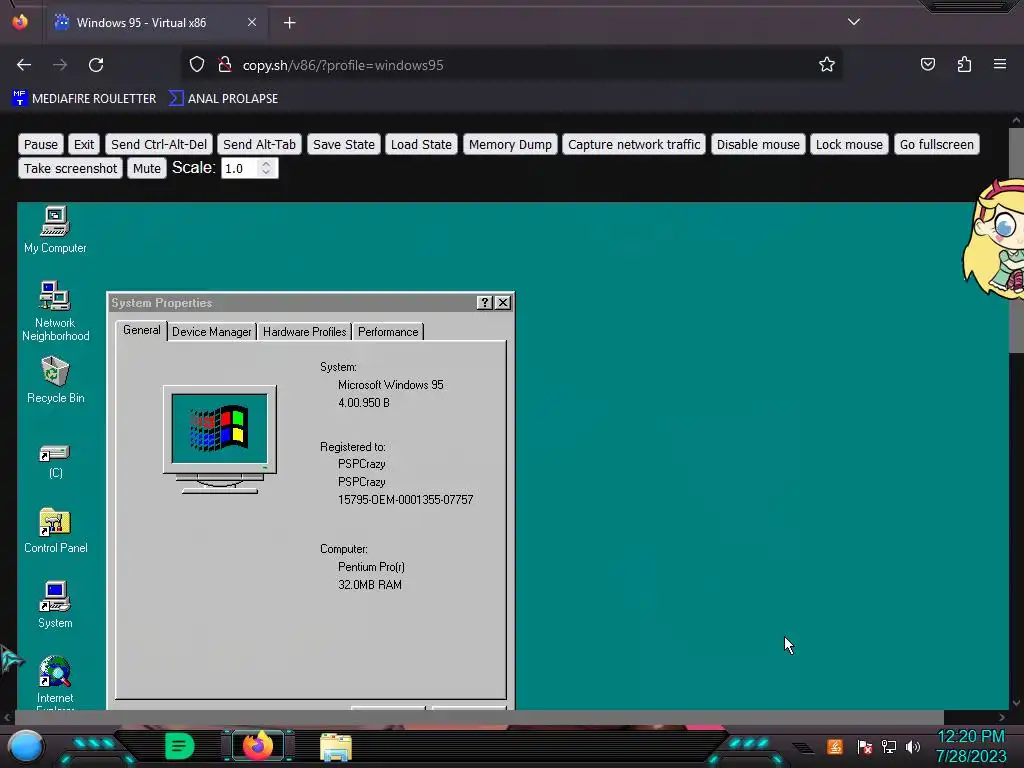Reload the current page
The width and height of the screenshot is (1024, 768).
pos(96,65)
